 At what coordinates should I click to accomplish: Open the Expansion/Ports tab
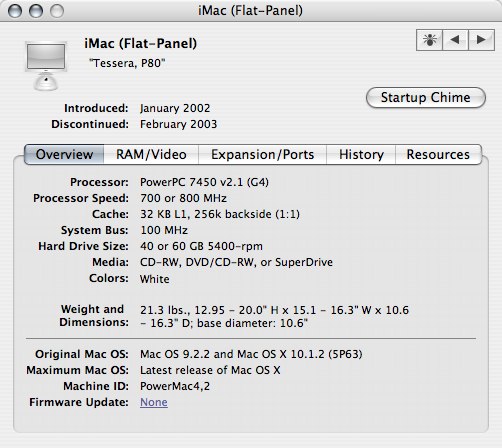(x=262, y=154)
